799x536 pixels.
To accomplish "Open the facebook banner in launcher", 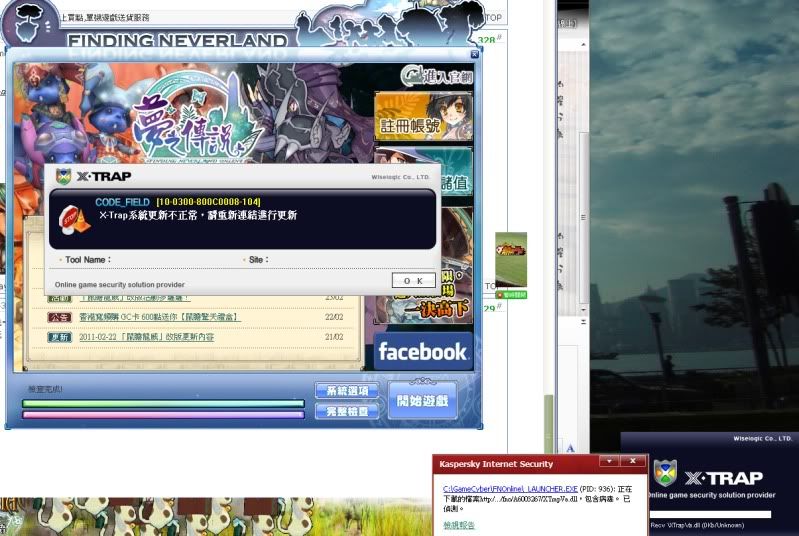I will tap(423, 352).
